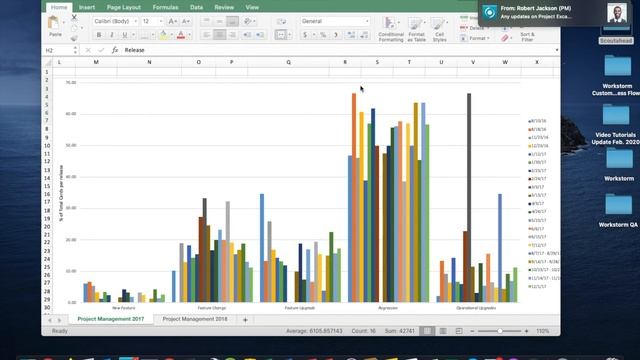
Task: Increase indent icon
Action: pos(260,35)
